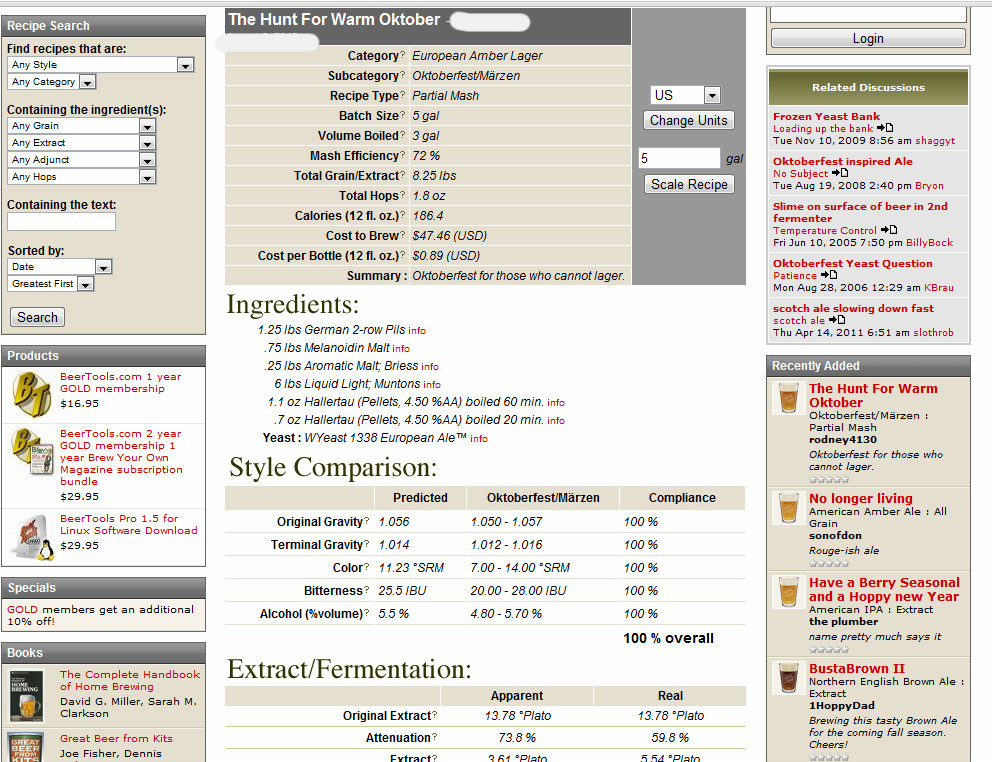Click beer glass icon beside Have a Berry Seasonal
The width and height of the screenshot is (992, 762).
[788, 592]
